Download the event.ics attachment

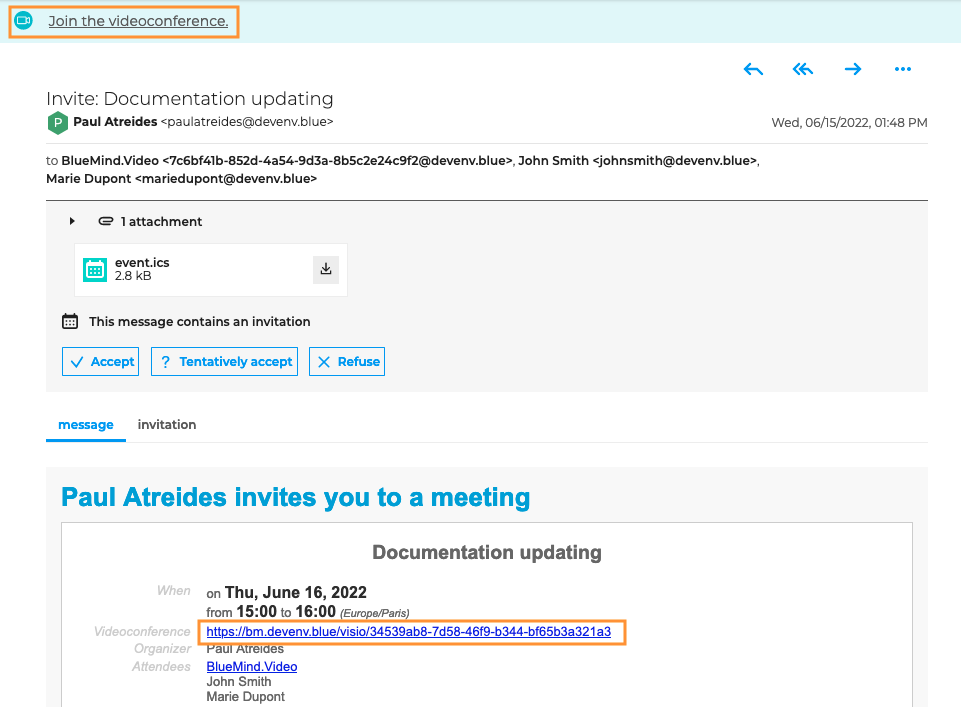[326, 269]
